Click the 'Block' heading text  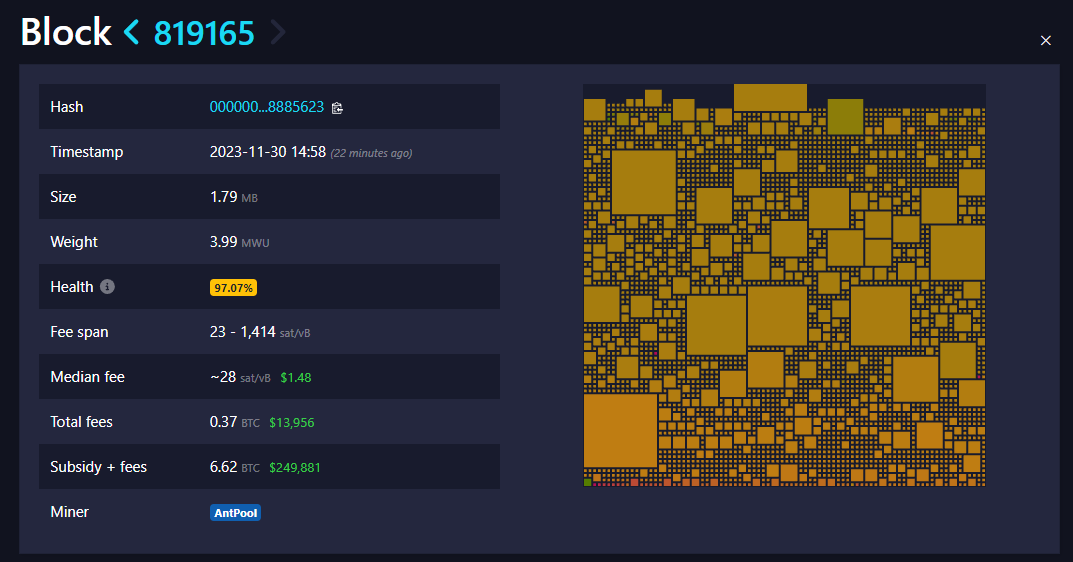66,32
